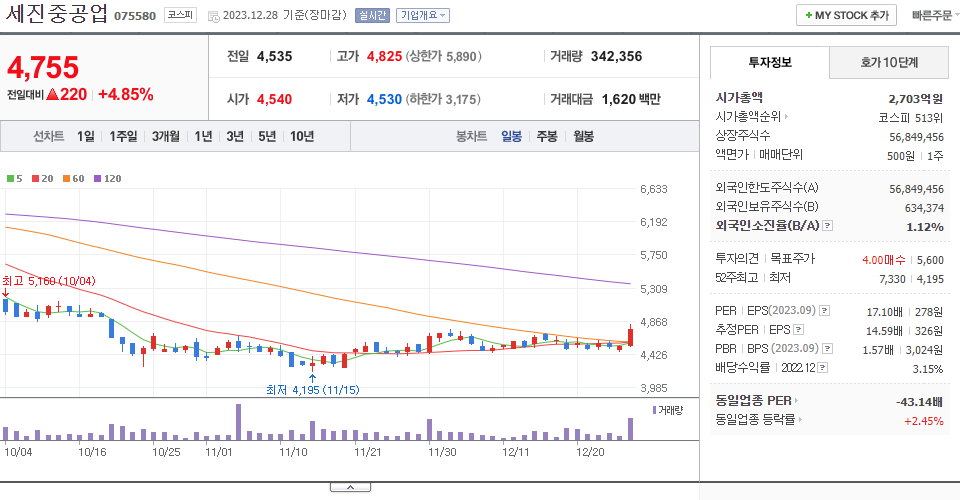960x500 pixels.
Task: Open the 기업개요 dropdown
Action: pyautogui.click(x=423, y=15)
